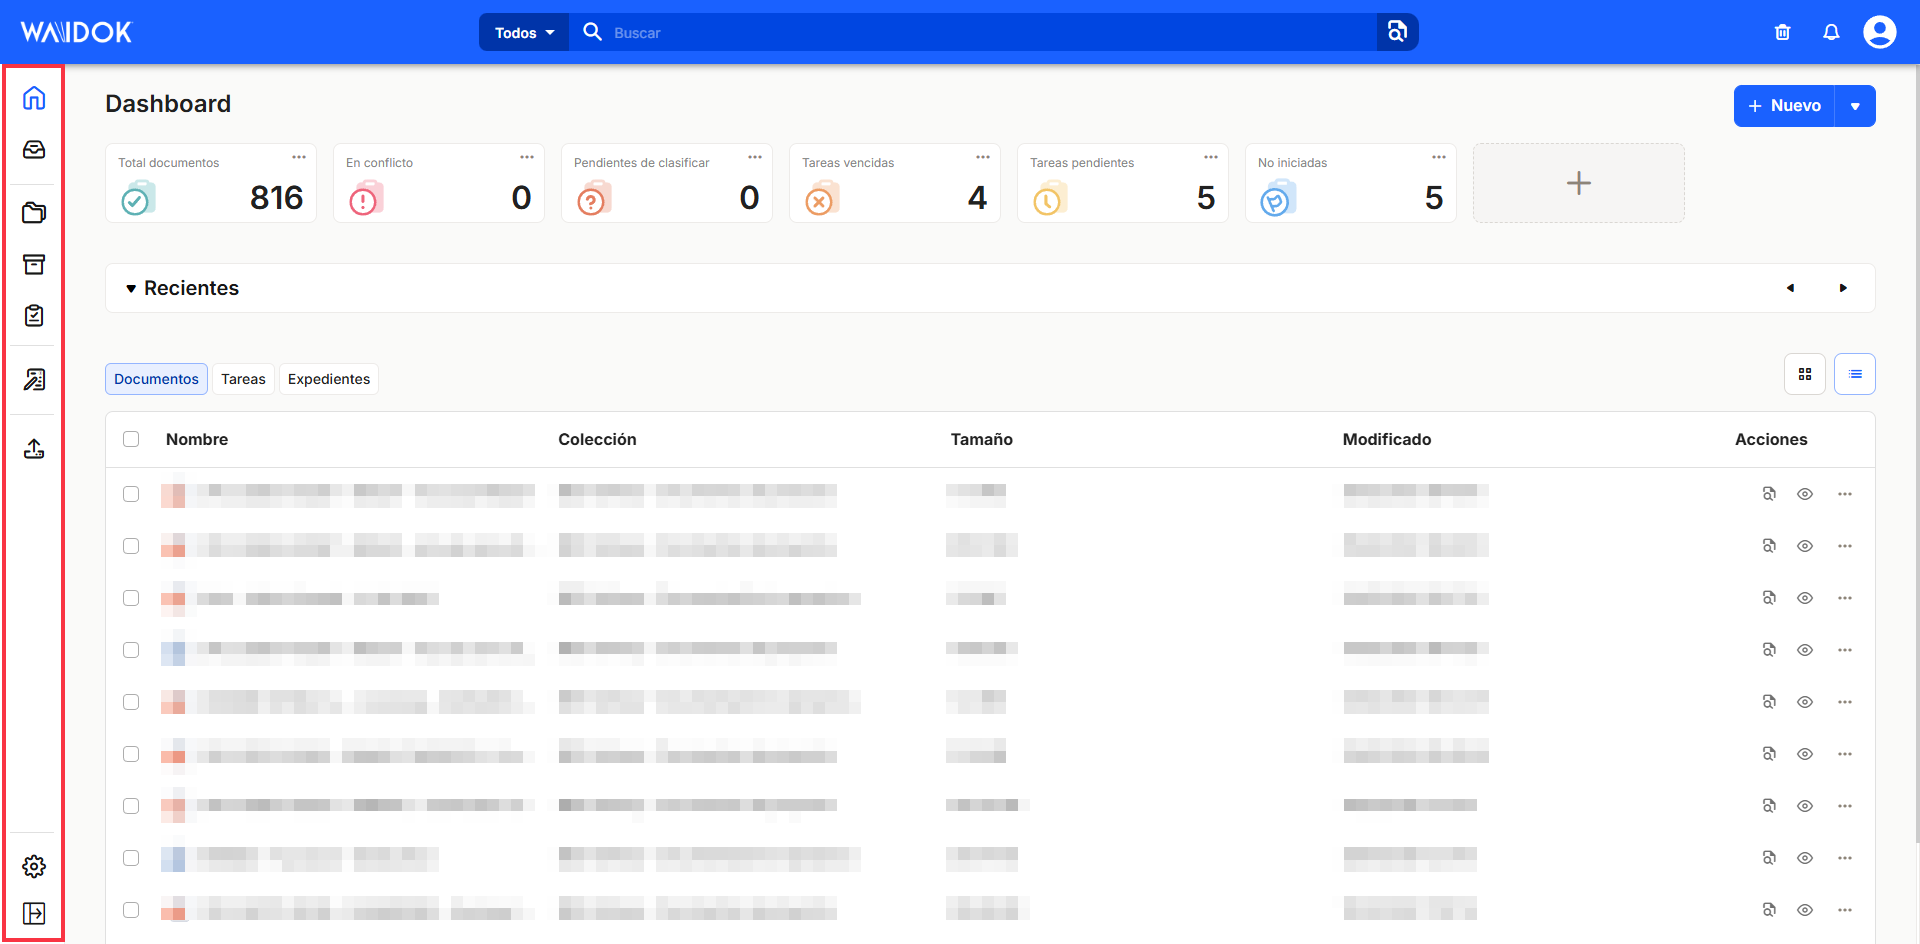
Task: Open the archive box sidebar icon
Action: [34, 264]
